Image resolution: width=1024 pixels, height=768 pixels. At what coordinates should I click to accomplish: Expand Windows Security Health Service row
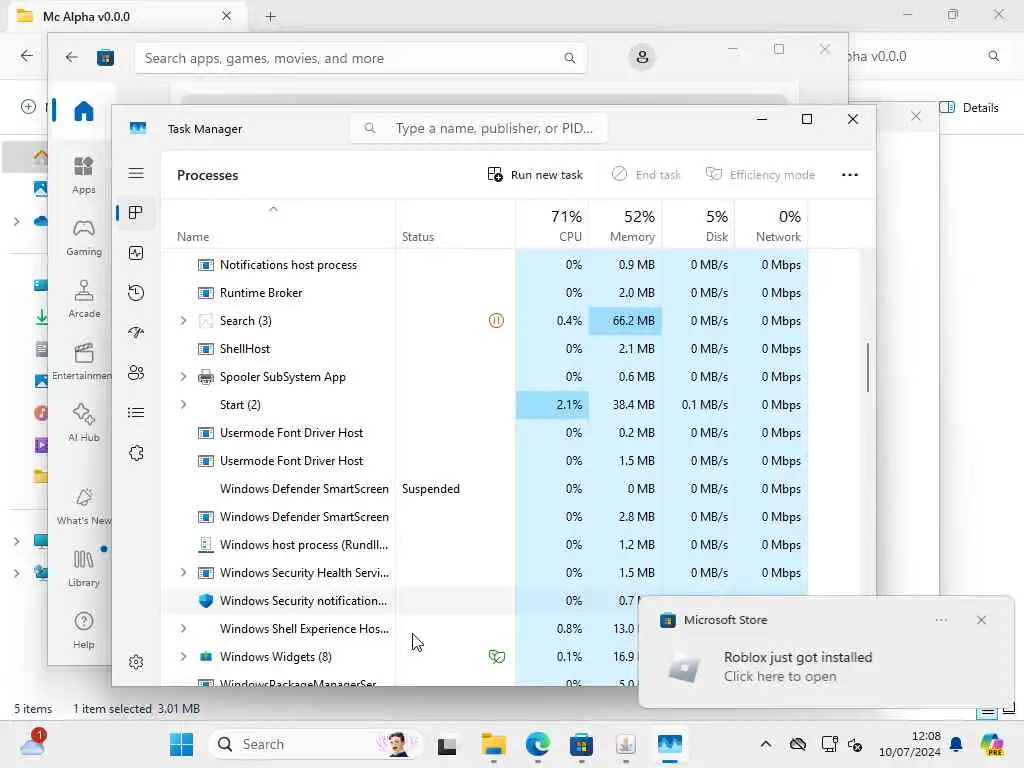click(184, 573)
